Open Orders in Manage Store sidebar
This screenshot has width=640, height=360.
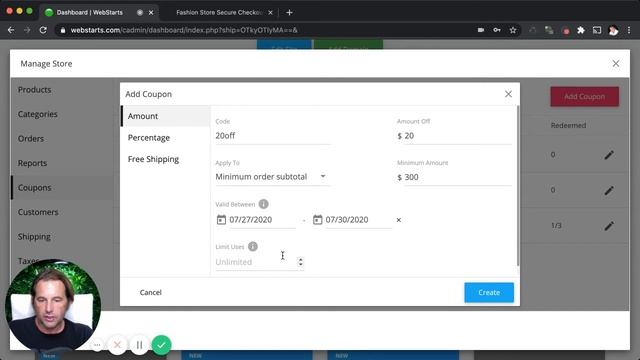pos(31,139)
